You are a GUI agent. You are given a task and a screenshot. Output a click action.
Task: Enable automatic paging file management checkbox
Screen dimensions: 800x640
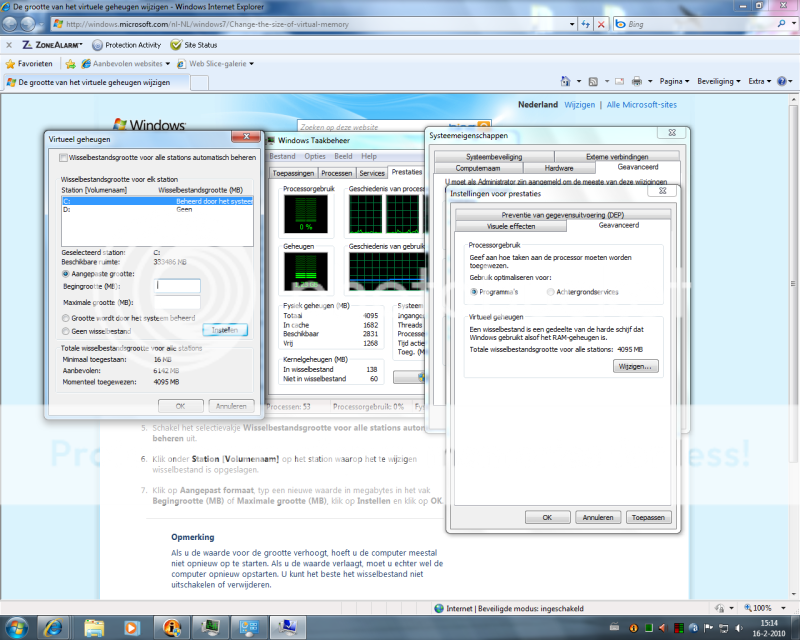[64, 157]
